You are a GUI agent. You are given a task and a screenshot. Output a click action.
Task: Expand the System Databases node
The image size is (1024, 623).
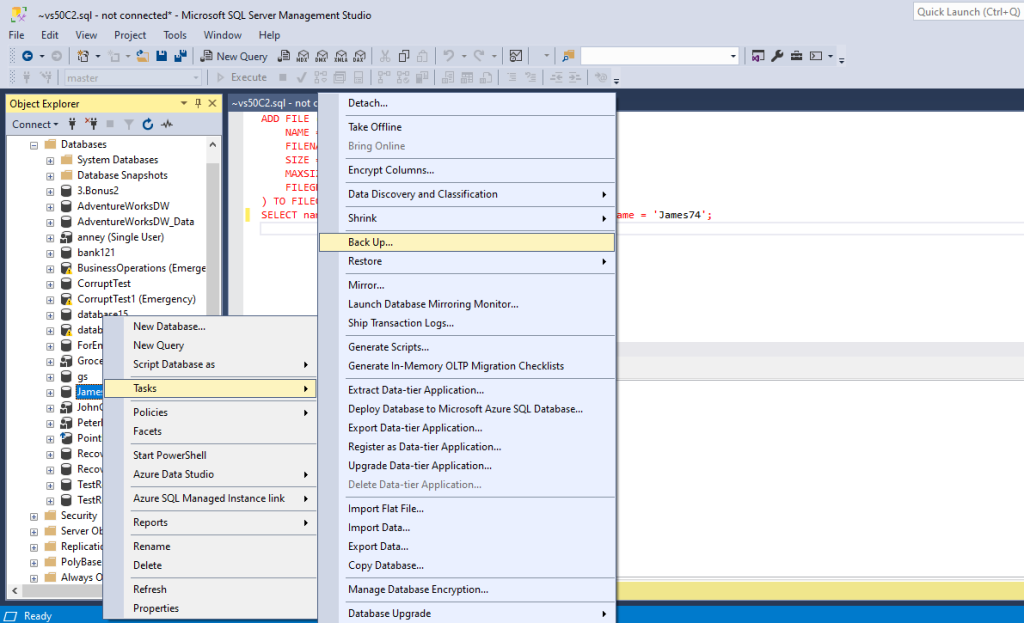click(50, 161)
